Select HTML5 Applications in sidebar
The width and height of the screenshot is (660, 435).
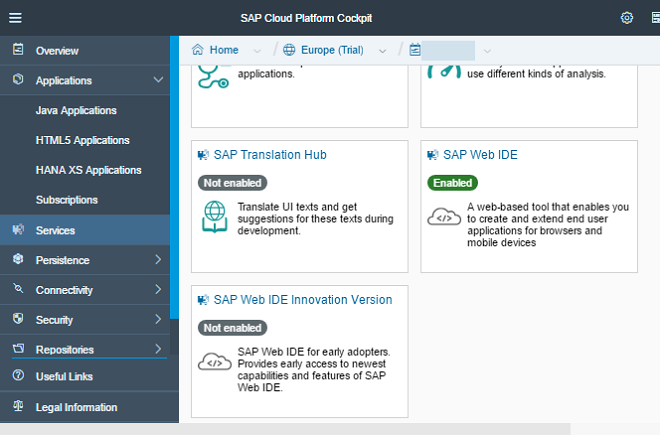pyautogui.click(x=82, y=140)
